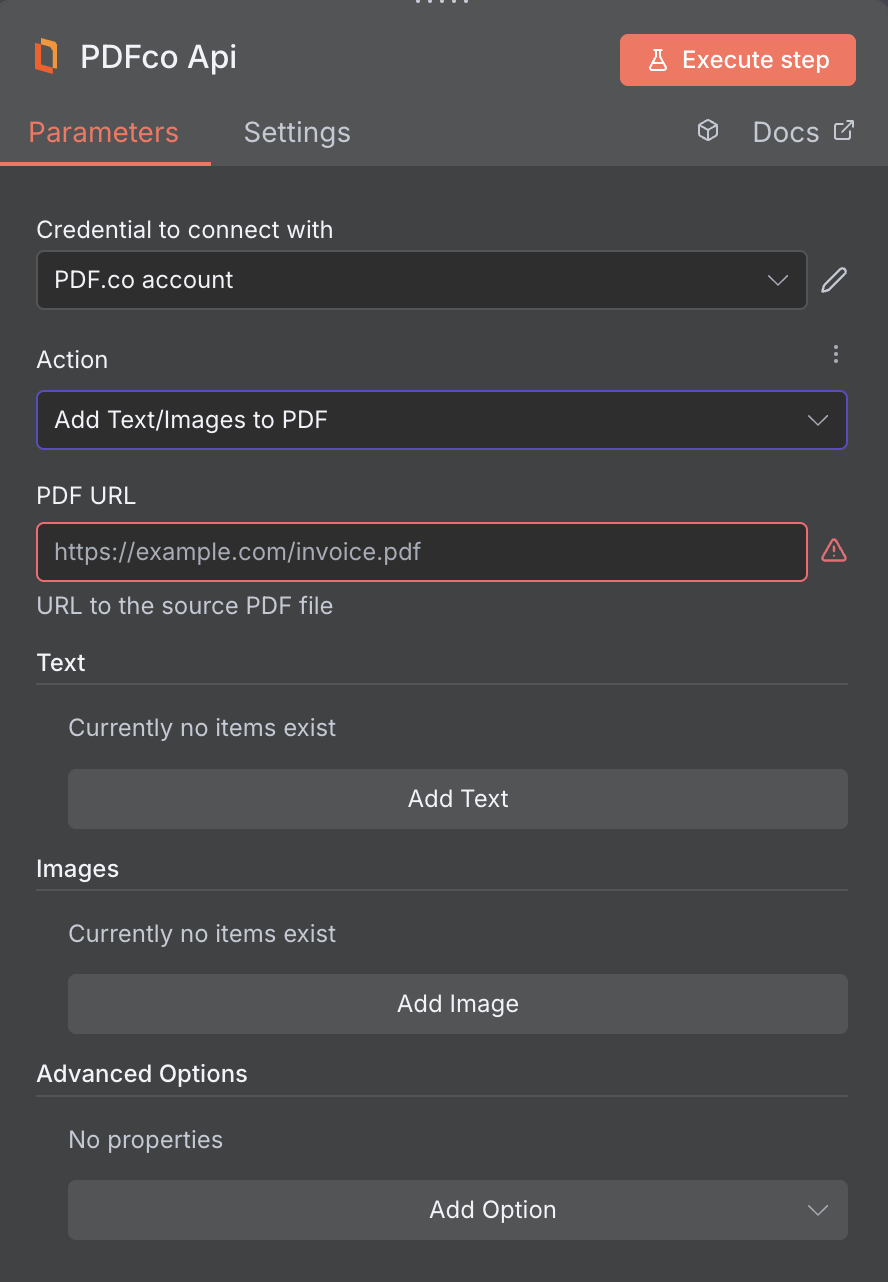Viewport: 888px width, 1282px height.
Task: Open the Docs link
Action: [x=786, y=131]
